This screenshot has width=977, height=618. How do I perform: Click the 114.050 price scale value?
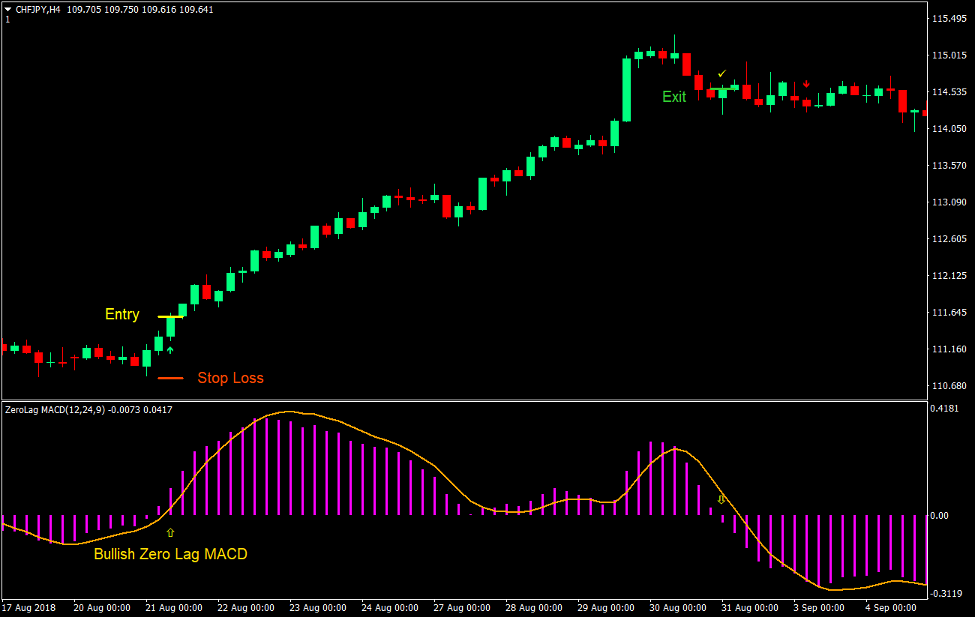pyautogui.click(x=948, y=128)
